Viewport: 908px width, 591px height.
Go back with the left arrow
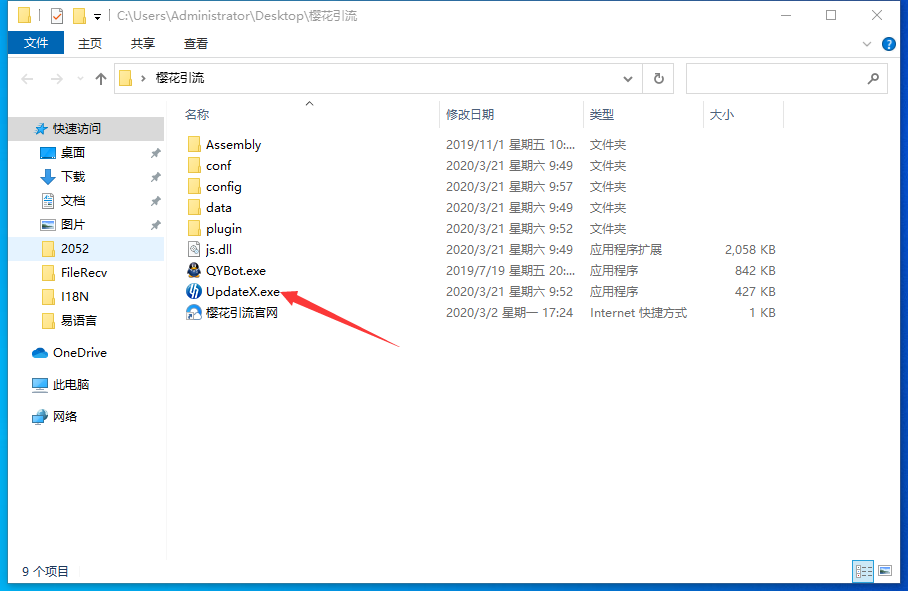coord(27,79)
